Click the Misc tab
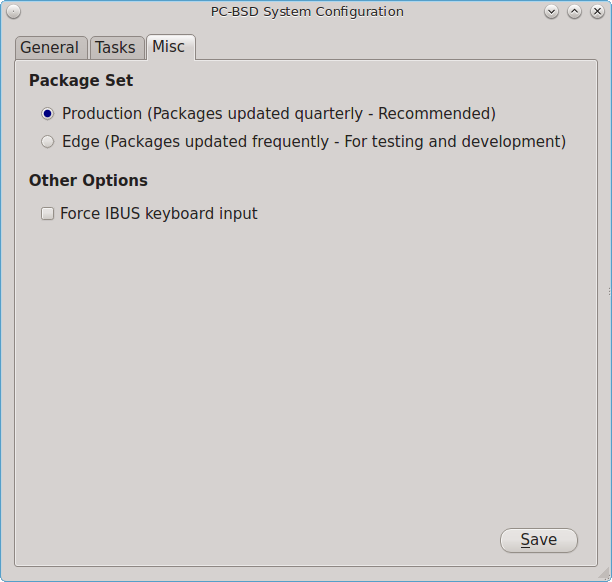Screen dimensions: 612x582 point(168,47)
